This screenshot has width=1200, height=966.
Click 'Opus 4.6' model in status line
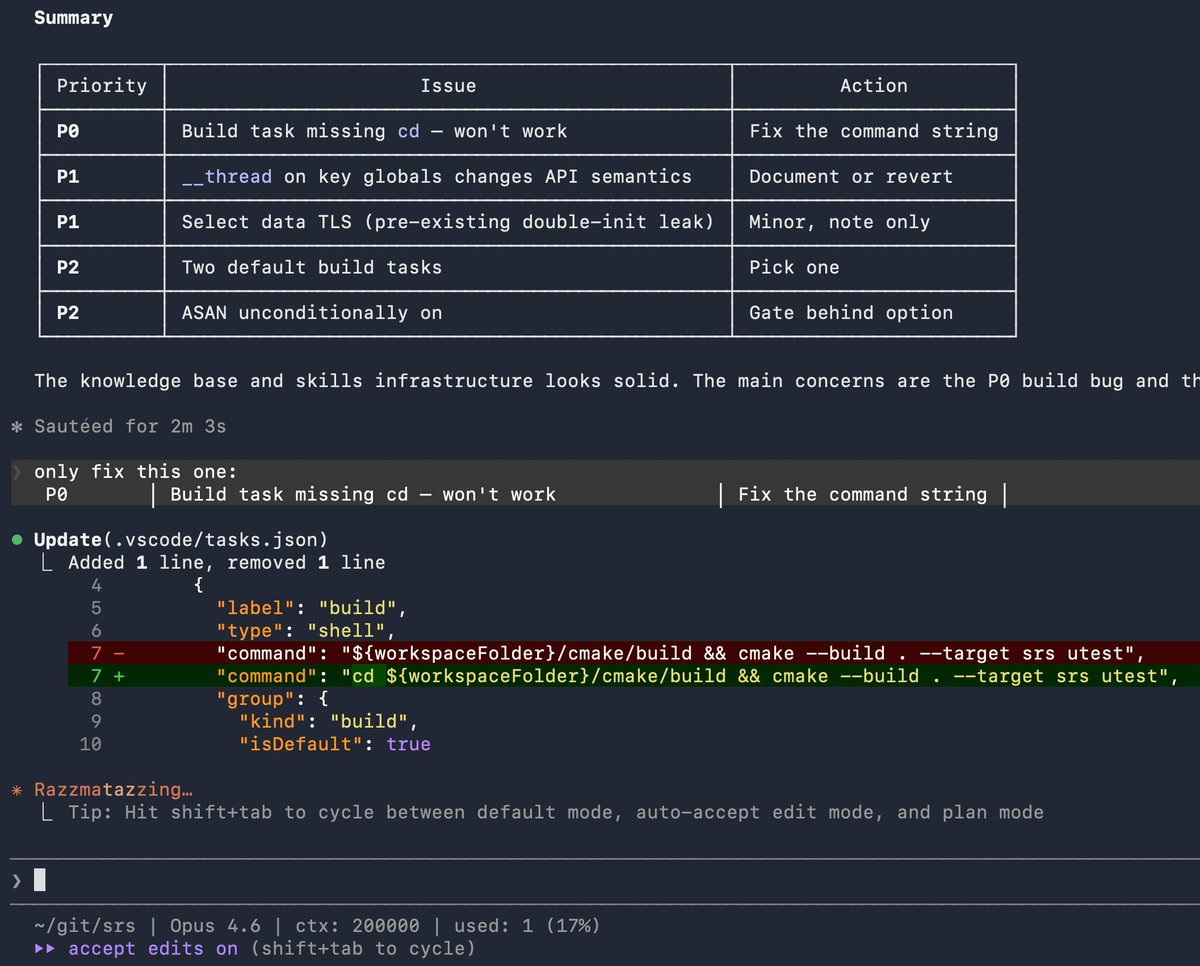215,926
